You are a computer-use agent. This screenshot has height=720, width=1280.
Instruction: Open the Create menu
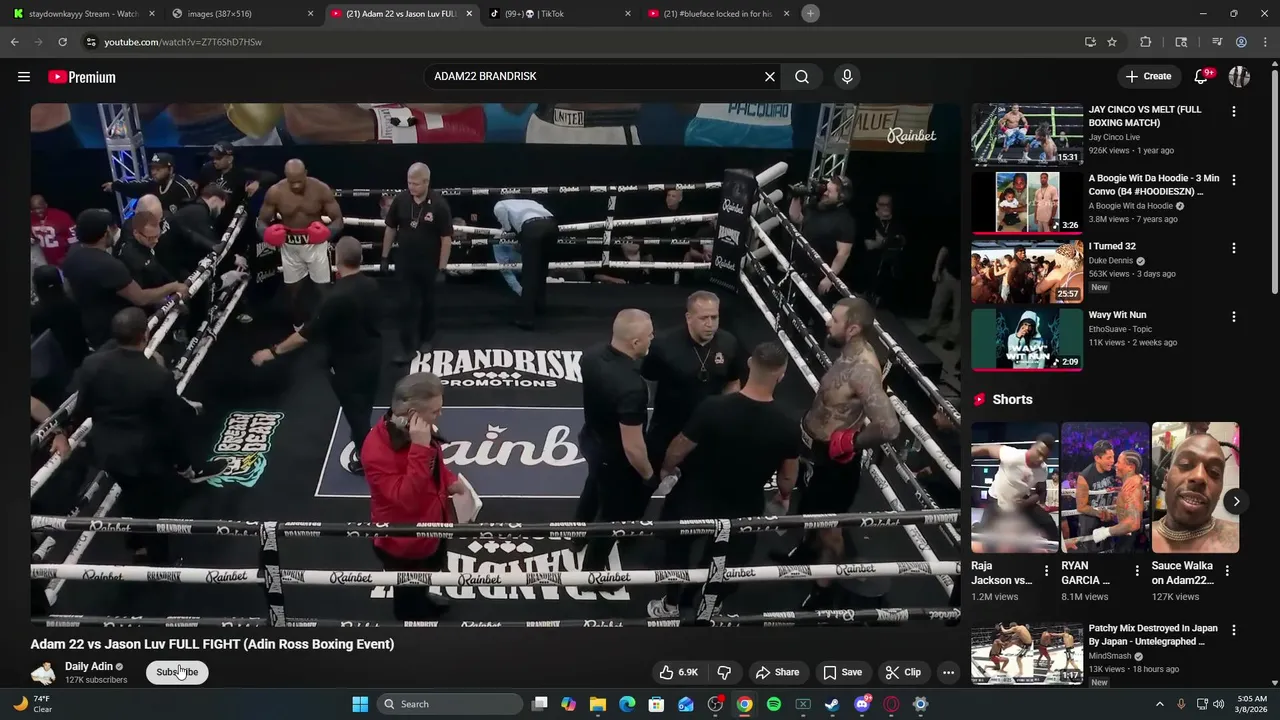1148,76
